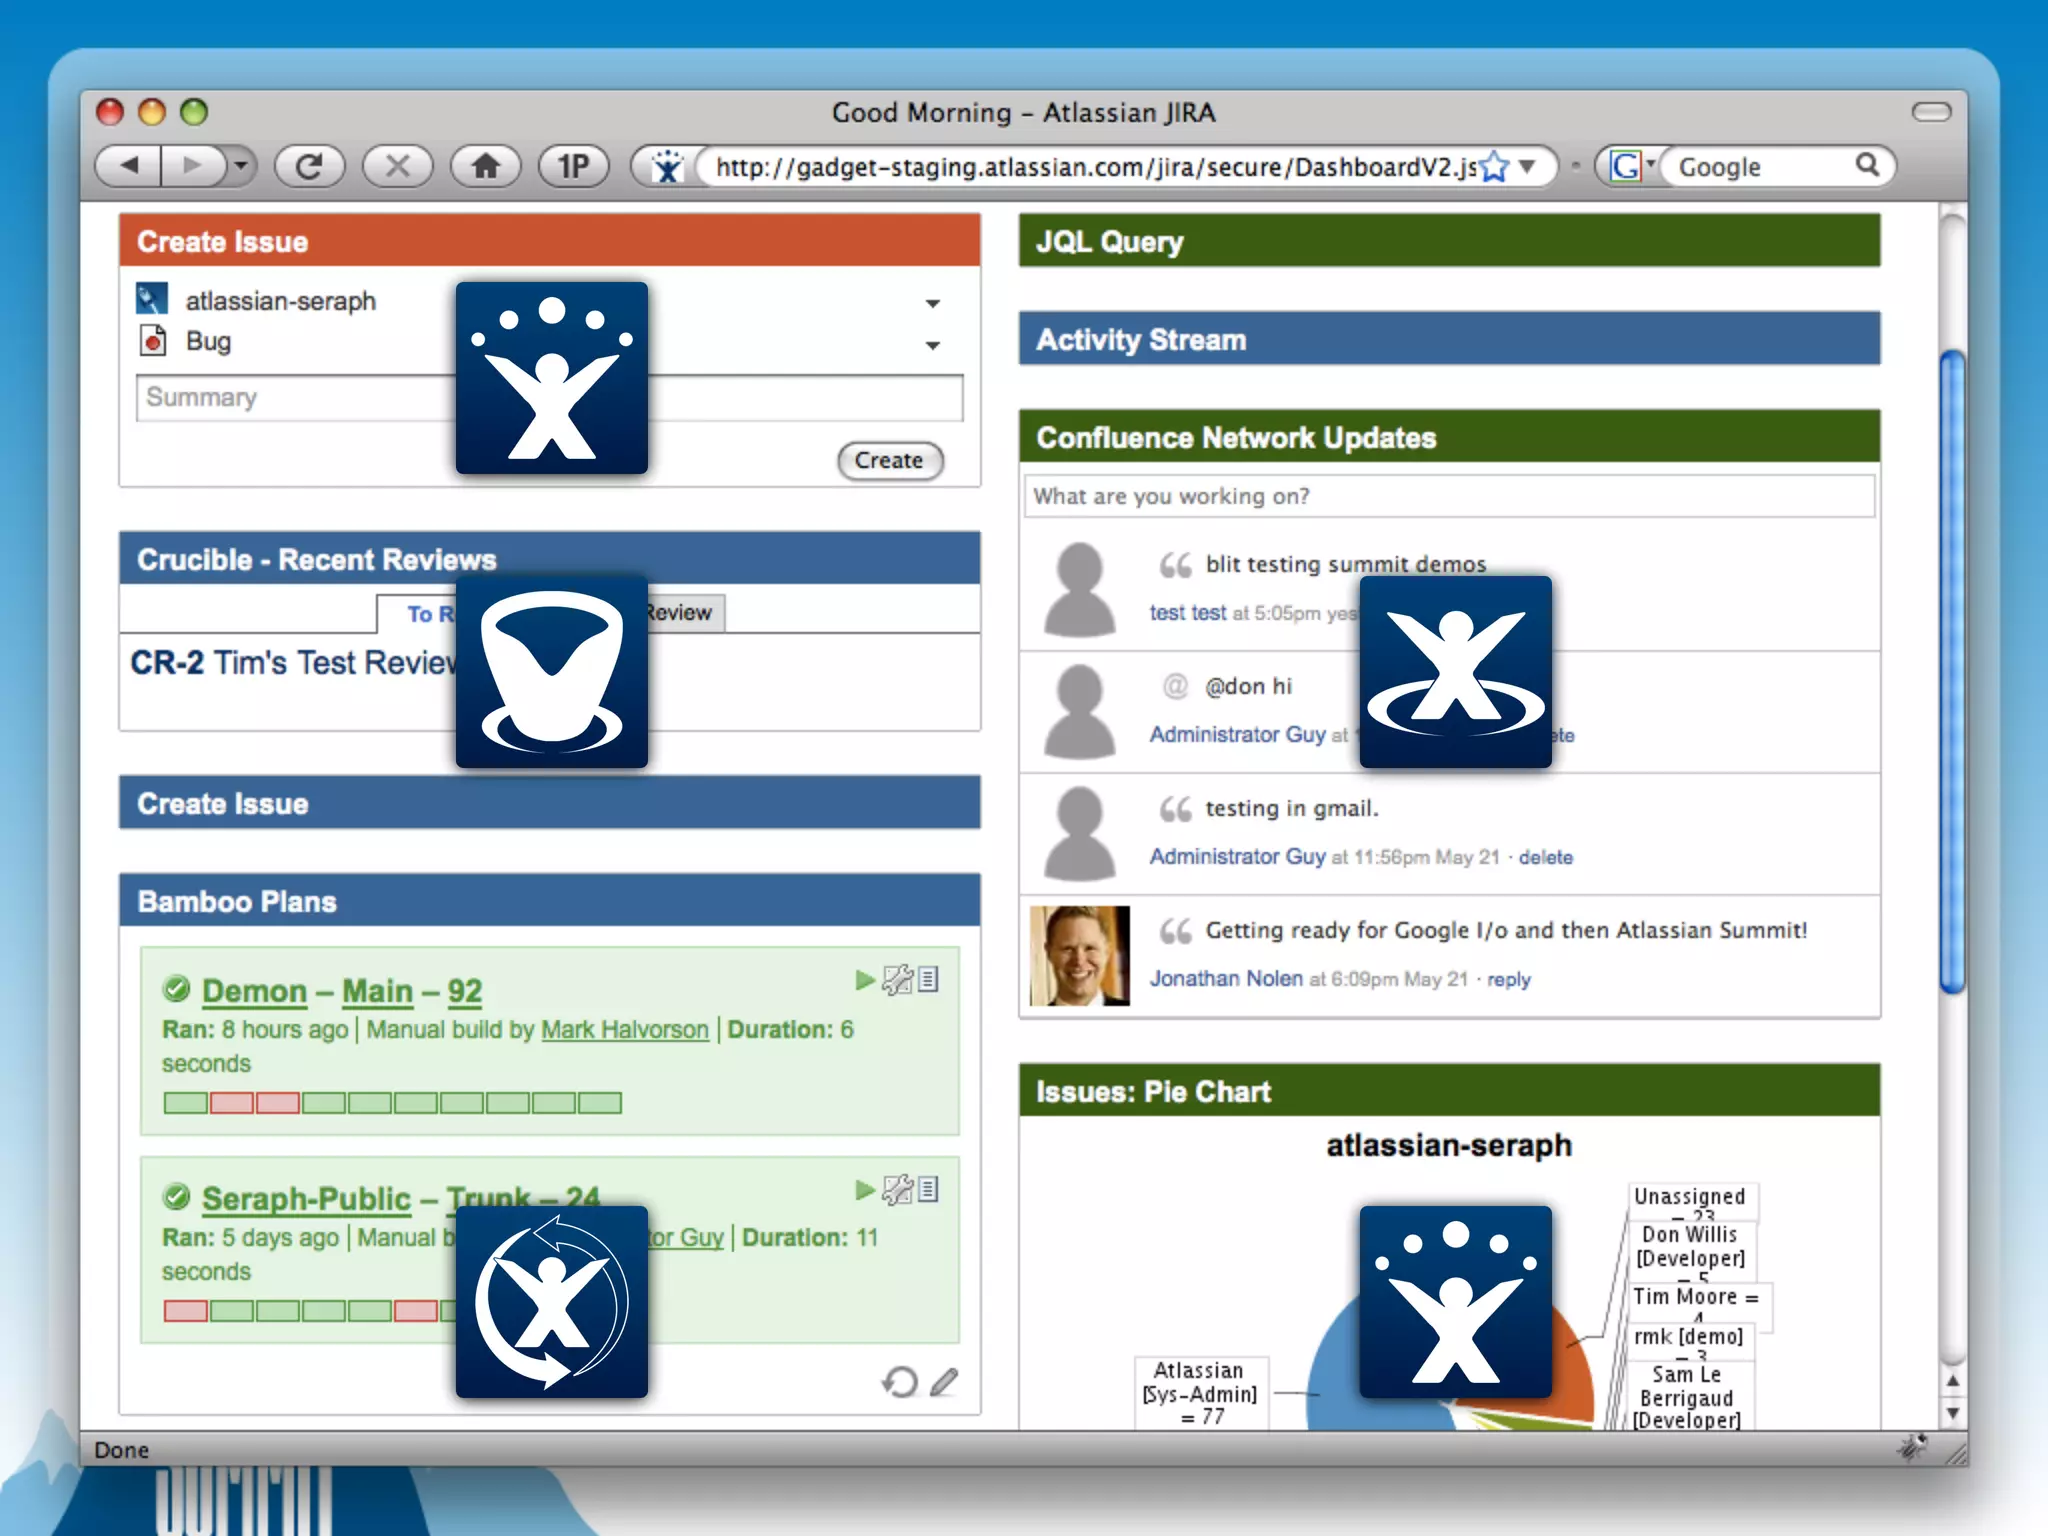Select the To Review tab in Crucible

[x=417, y=614]
